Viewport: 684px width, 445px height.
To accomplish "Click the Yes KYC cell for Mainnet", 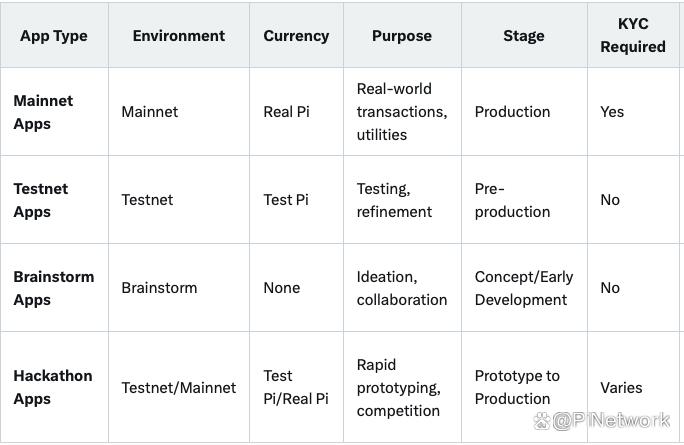I will [x=612, y=112].
